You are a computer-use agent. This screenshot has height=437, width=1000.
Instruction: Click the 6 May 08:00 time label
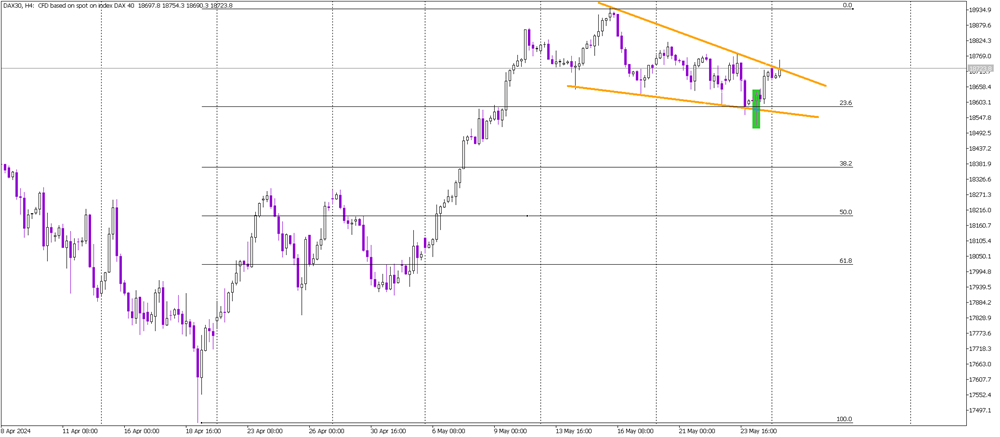click(448, 430)
